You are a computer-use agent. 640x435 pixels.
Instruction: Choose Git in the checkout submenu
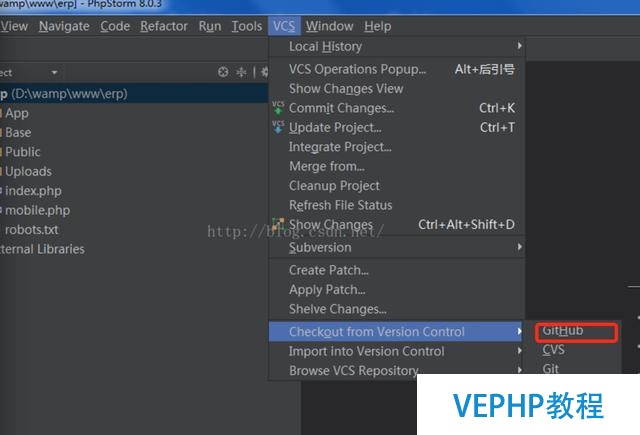(574, 369)
